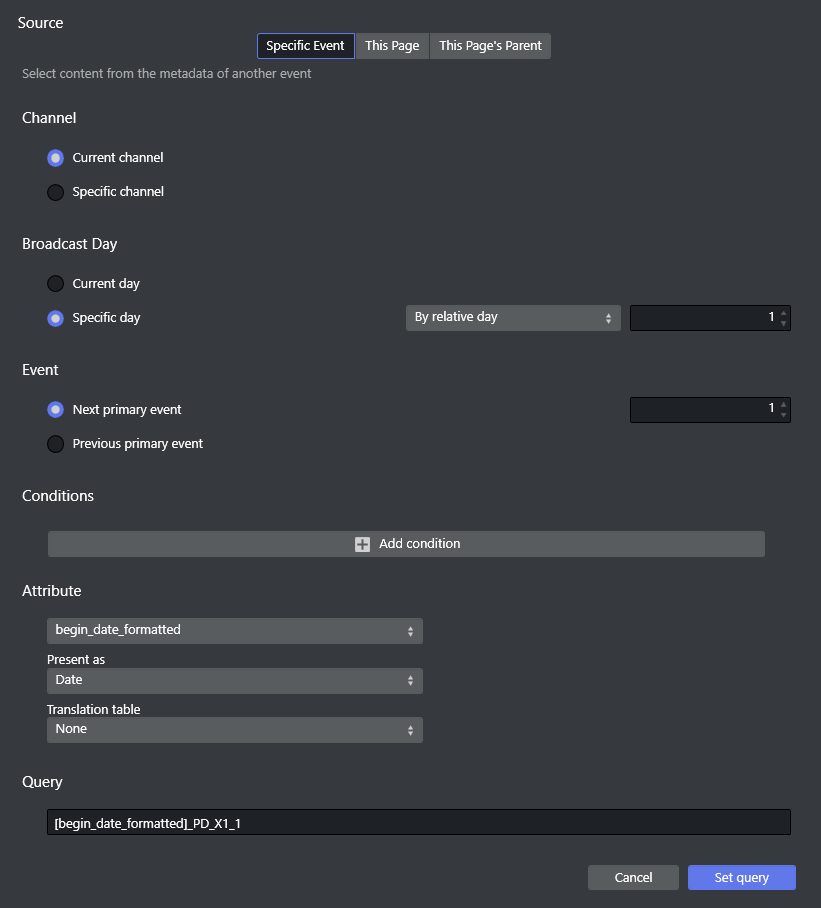
Task: Click the plus icon on Add condition
Action: pyautogui.click(x=362, y=544)
